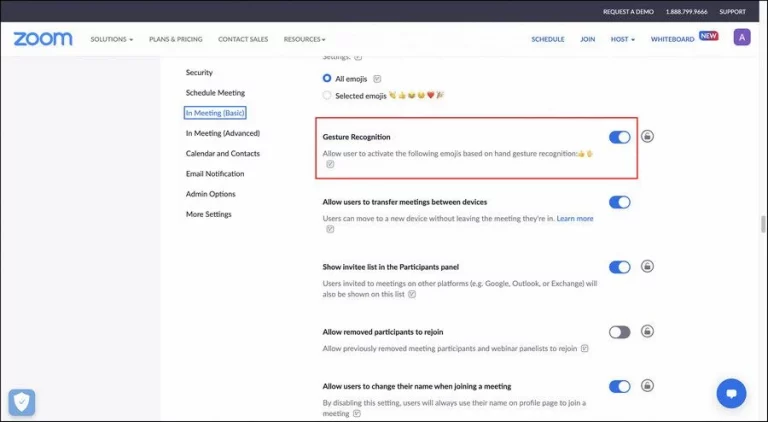Enable Allow removed participants to rejoin

point(619,332)
